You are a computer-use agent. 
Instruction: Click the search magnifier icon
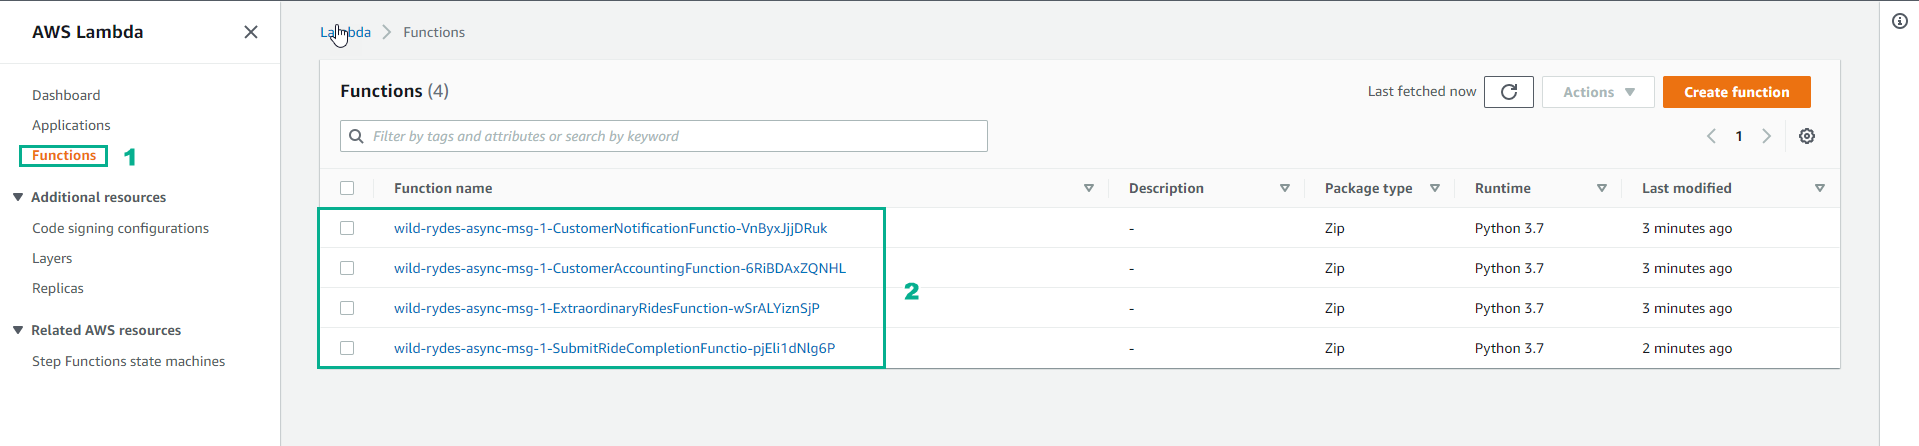pyautogui.click(x=356, y=136)
